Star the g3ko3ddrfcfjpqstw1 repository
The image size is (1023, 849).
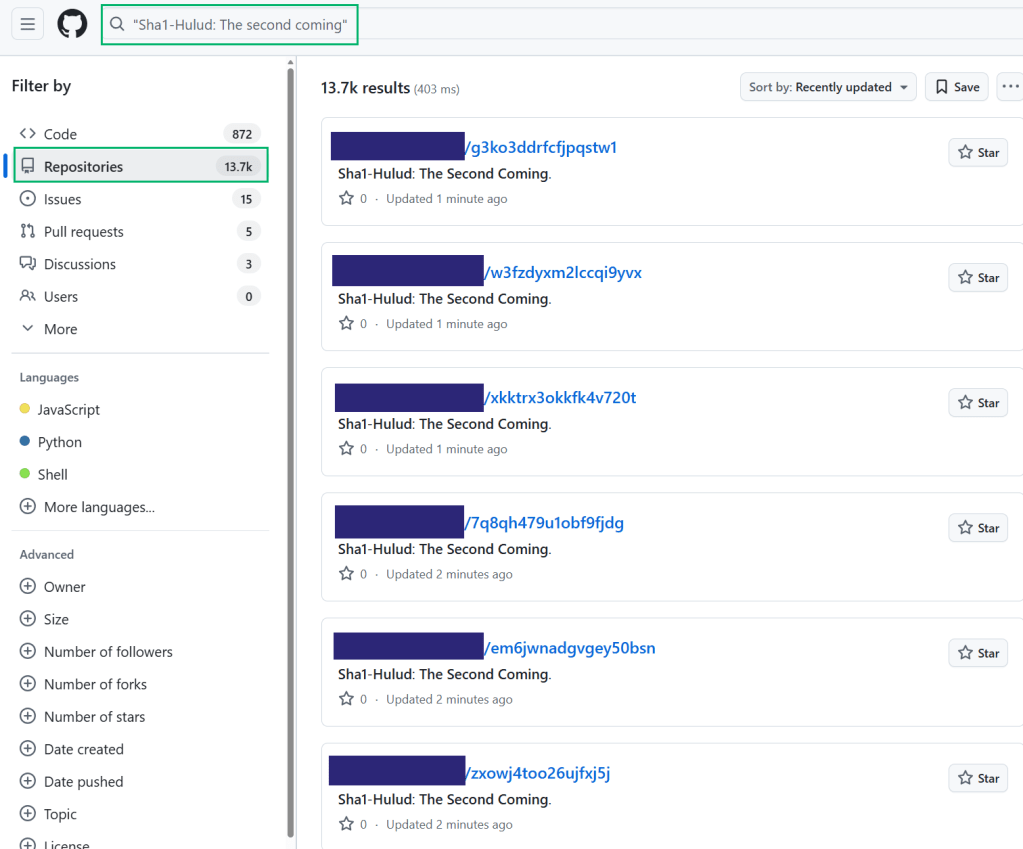pyautogui.click(x=978, y=152)
